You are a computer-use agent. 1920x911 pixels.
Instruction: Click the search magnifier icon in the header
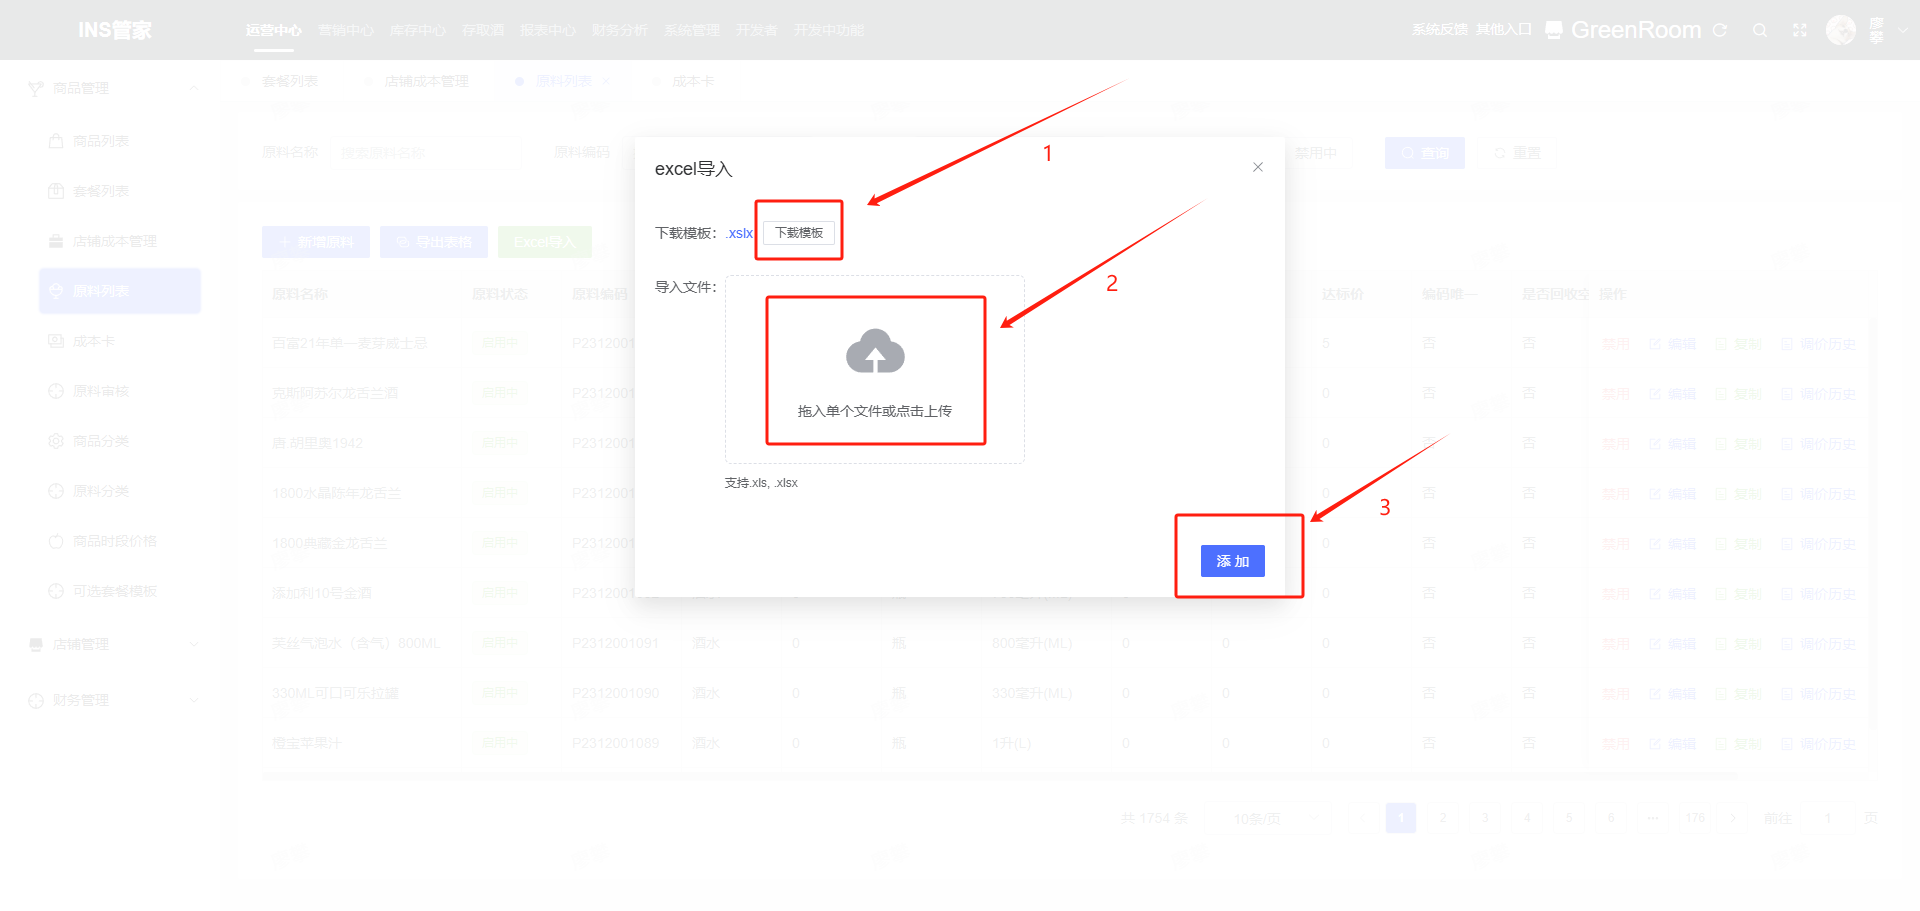pyautogui.click(x=1760, y=30)
